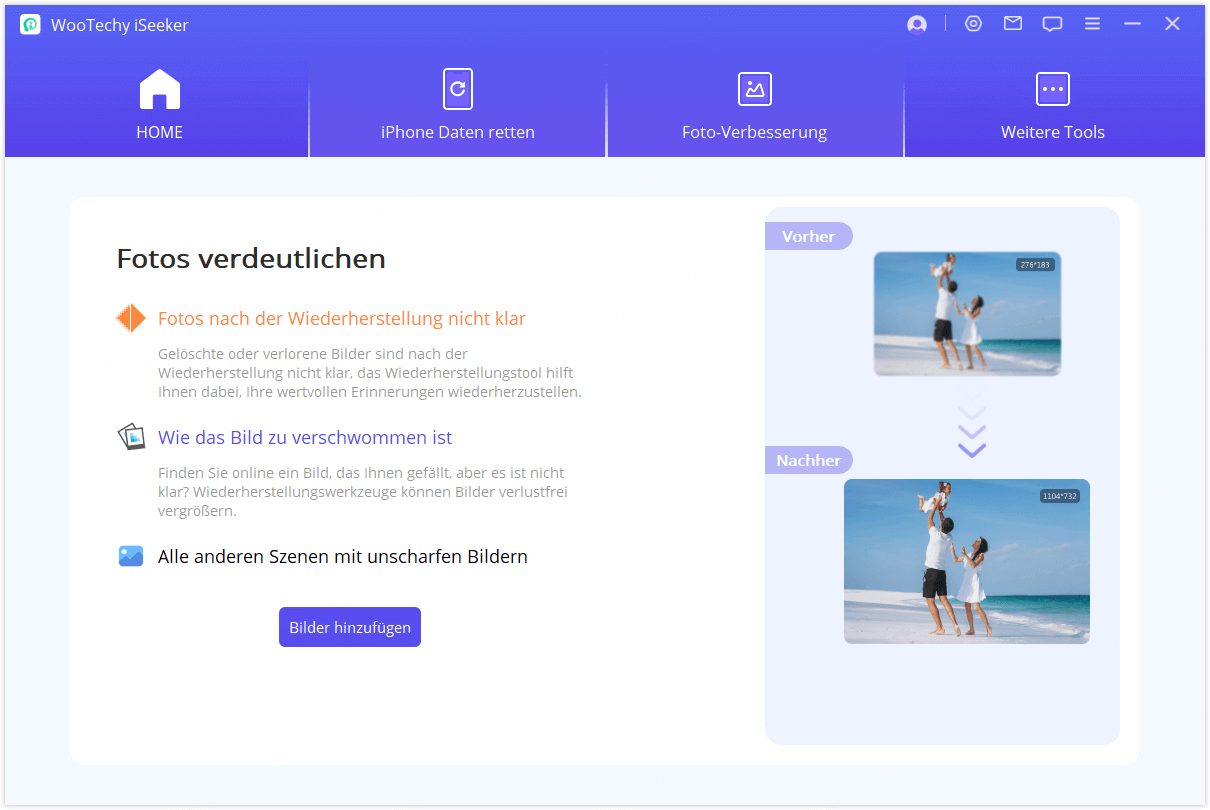Screen dimensions: 1210x810
Task: Click the orange diamond bullet icon
Action: (x=131, y=317)
